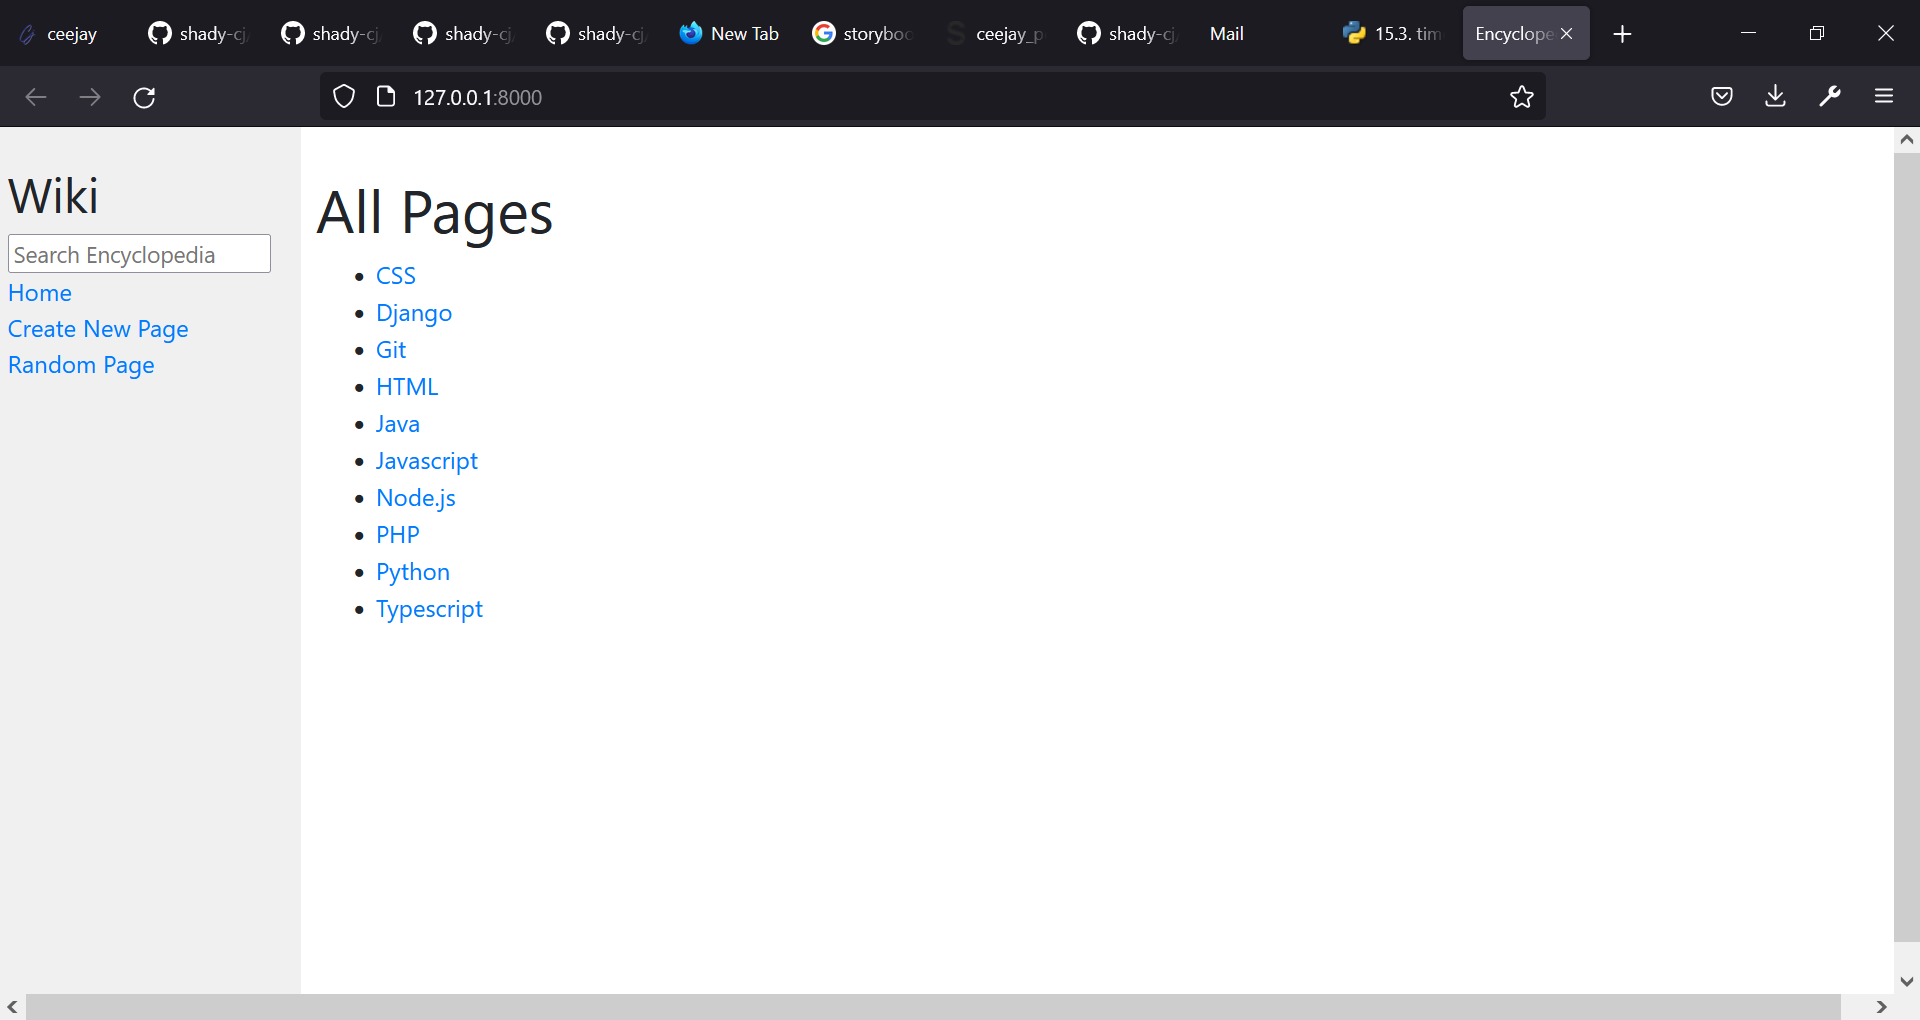1920x1020 pixels.
Task: Open the Firefox application menu
Action: click(1884, 97)
